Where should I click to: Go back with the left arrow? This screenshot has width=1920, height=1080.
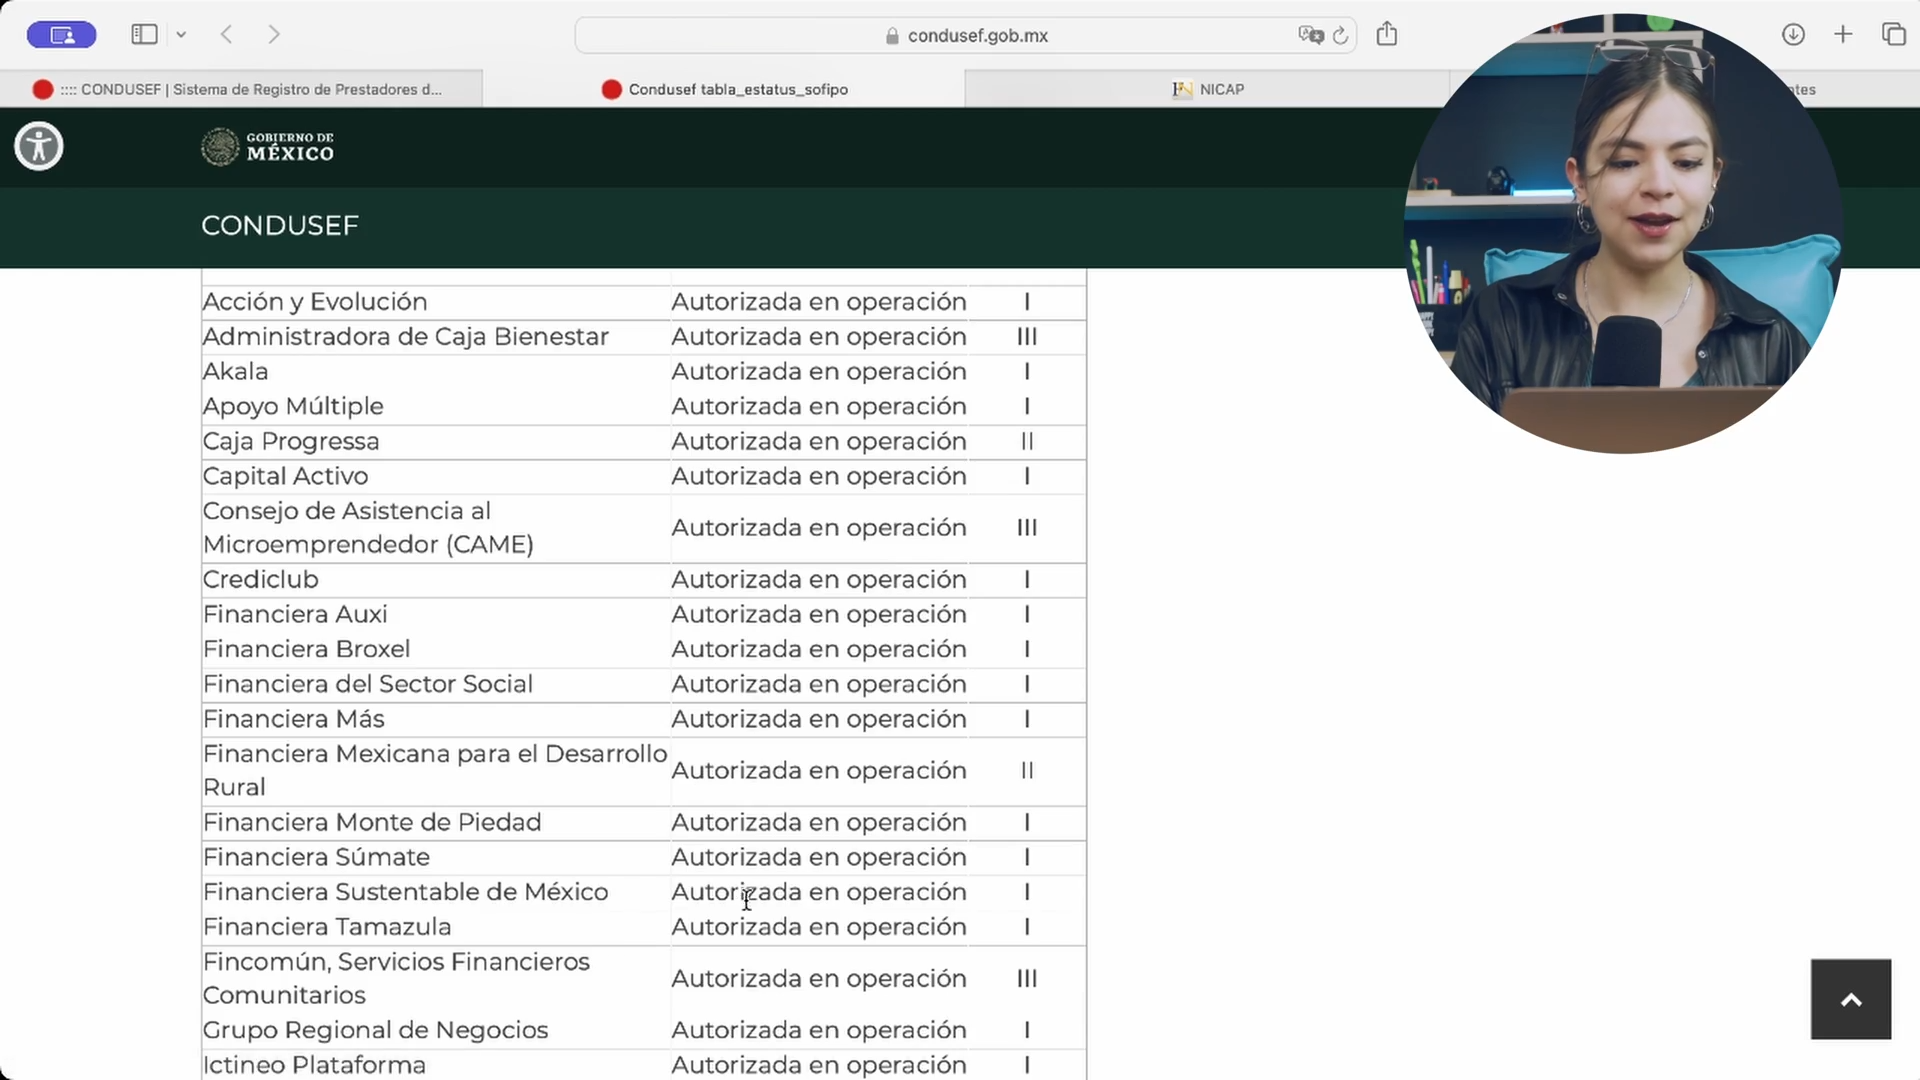pos(227,35)
